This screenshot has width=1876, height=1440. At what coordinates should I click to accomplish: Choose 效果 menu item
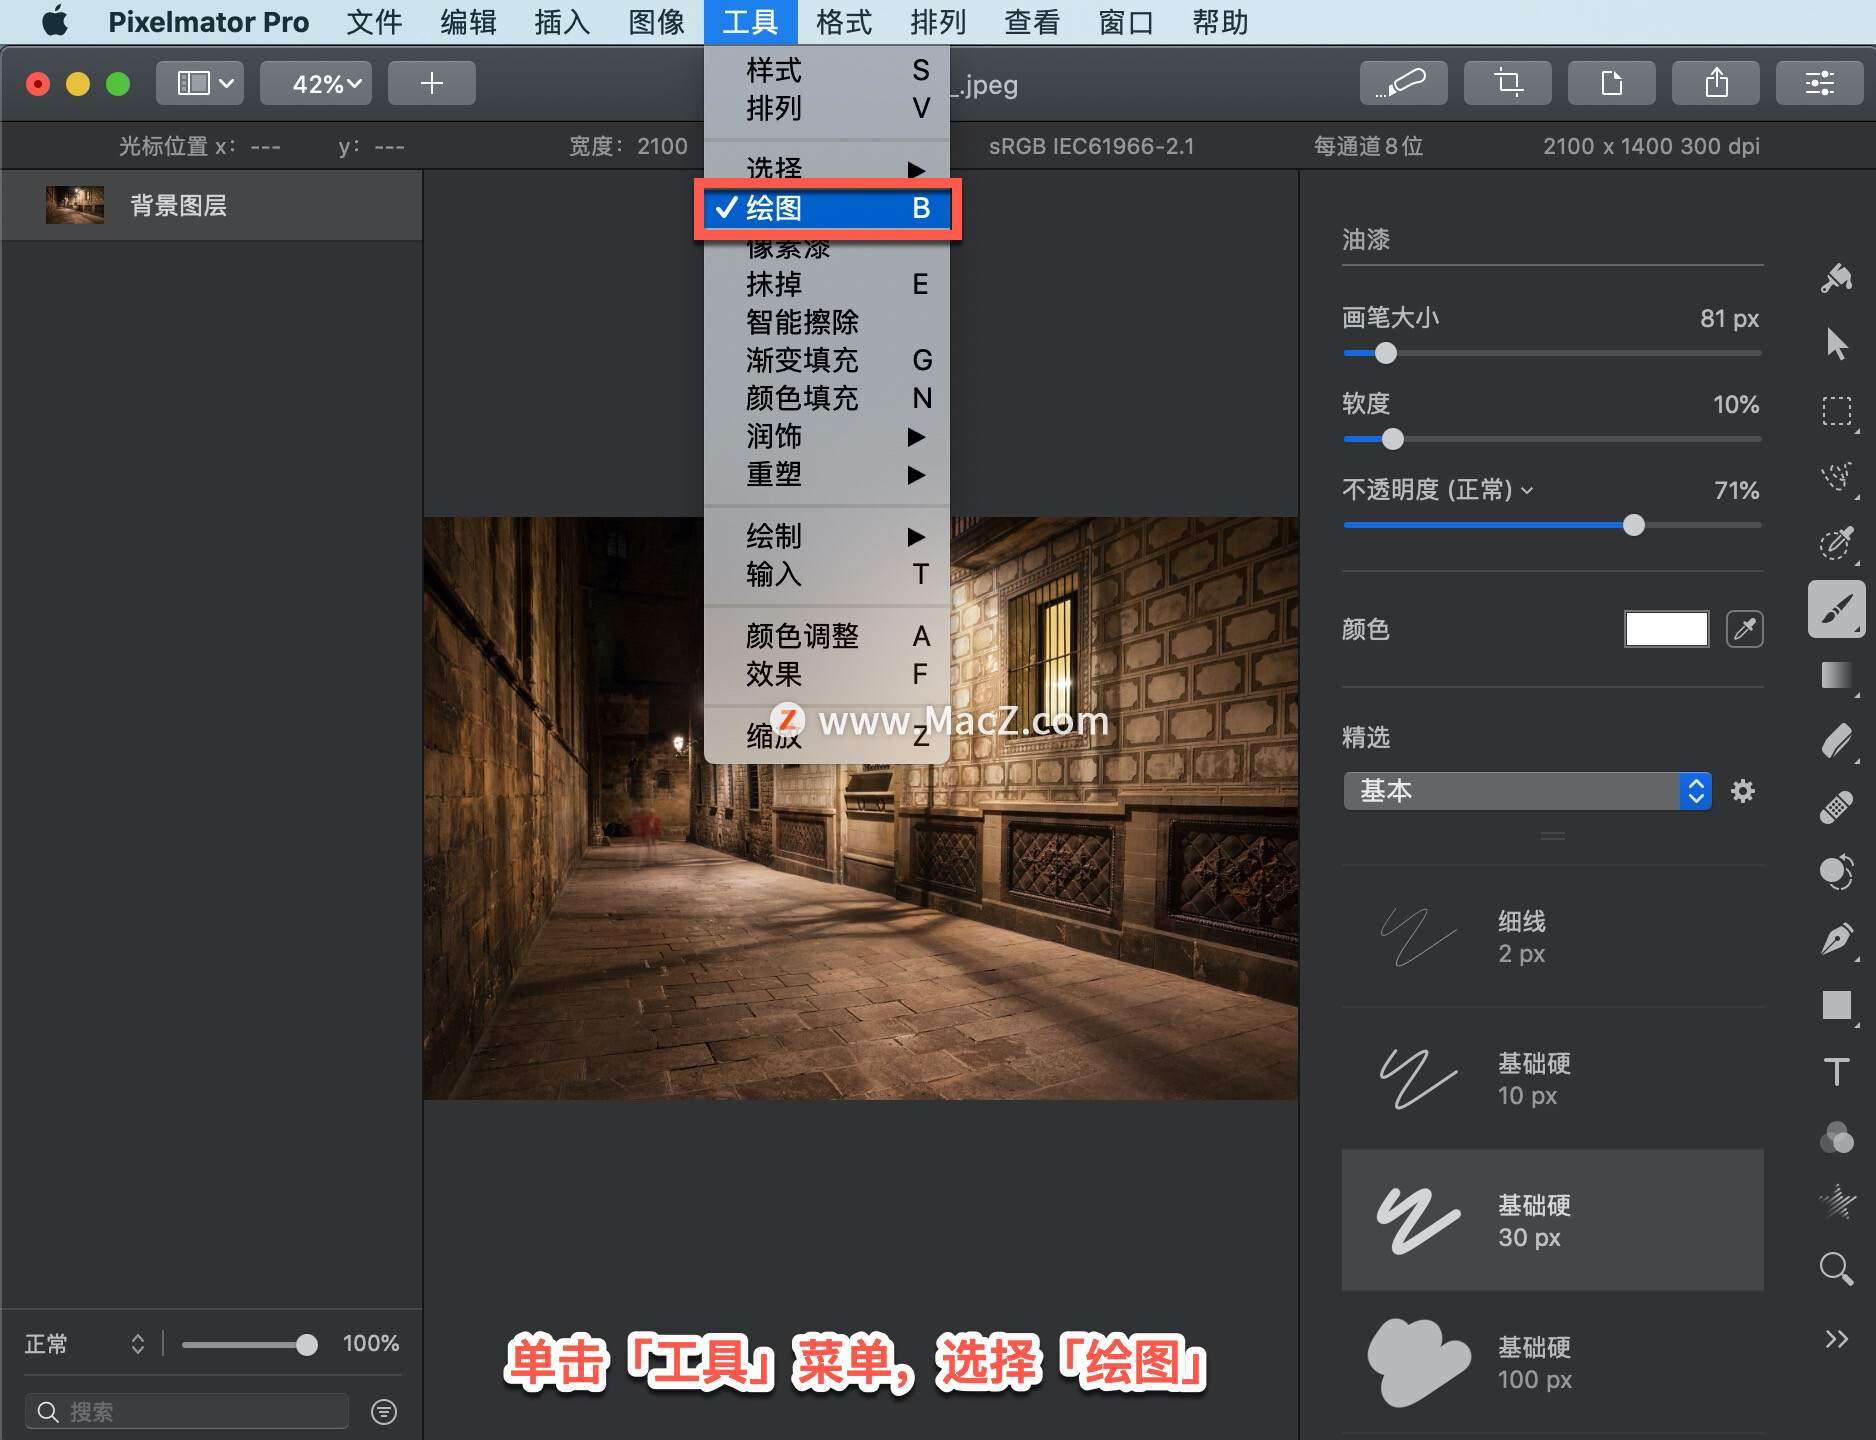pos(826,674)
